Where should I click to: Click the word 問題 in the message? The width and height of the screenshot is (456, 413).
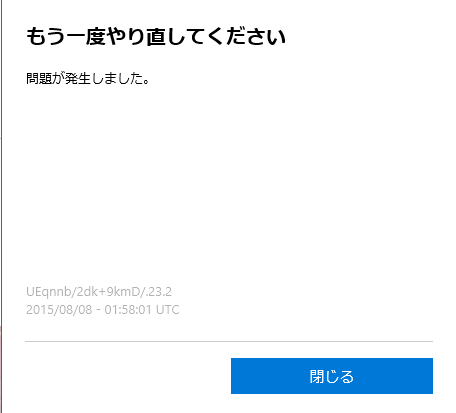pyautogui.click(x=39, y=79)
